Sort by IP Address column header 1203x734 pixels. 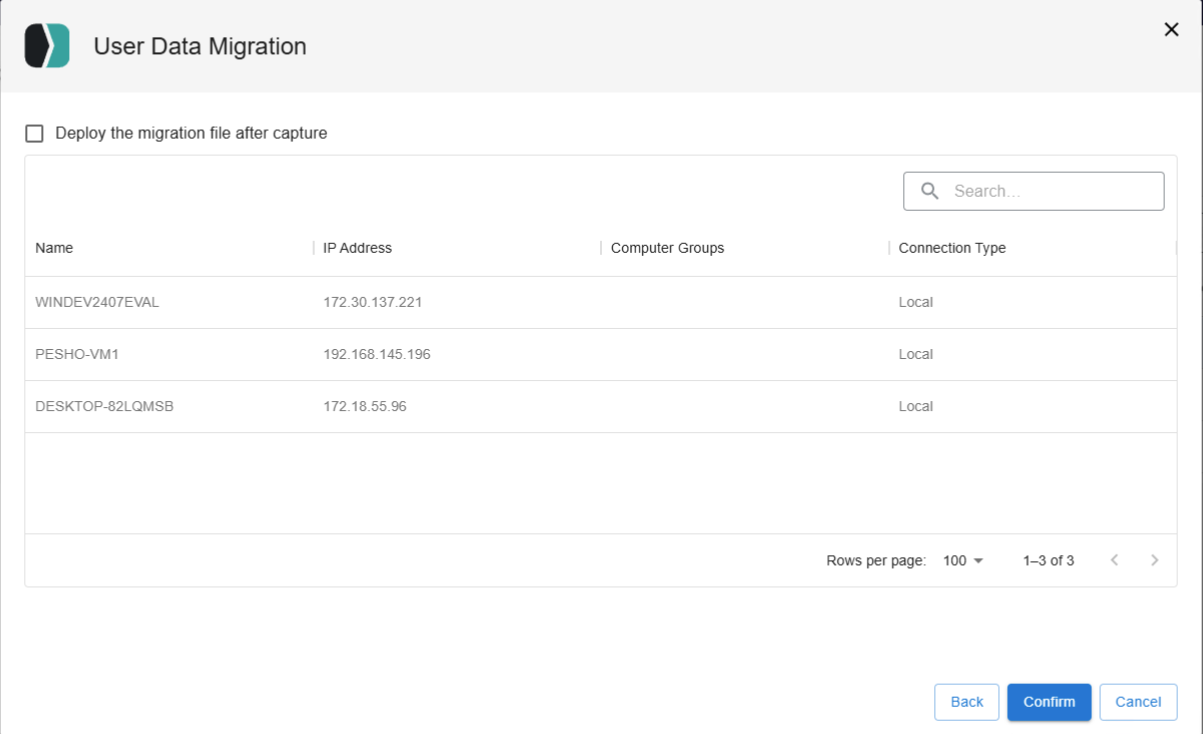coord(357,248)
